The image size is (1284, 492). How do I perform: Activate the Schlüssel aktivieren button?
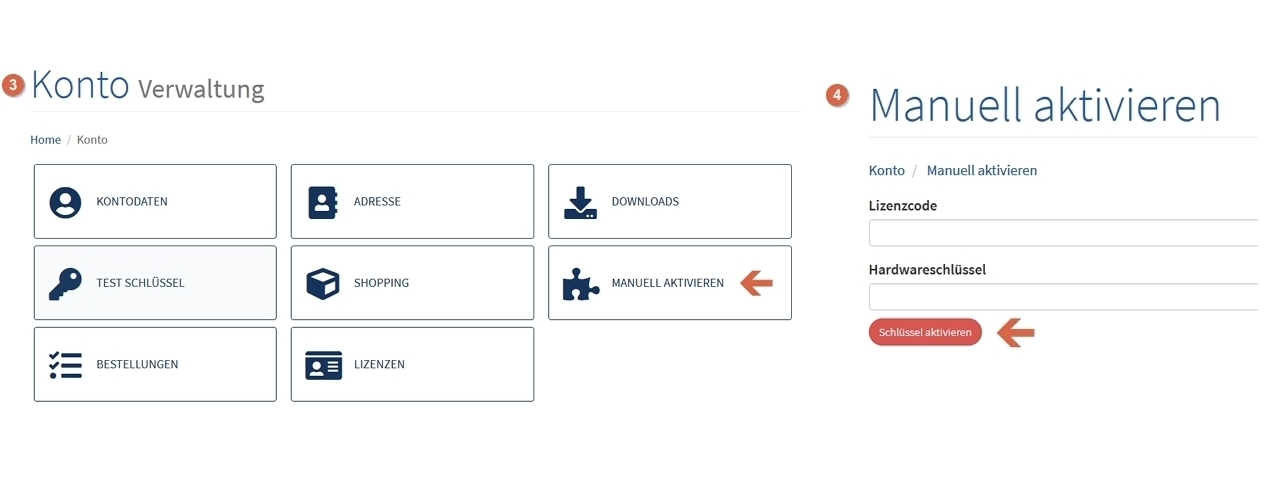925,332
